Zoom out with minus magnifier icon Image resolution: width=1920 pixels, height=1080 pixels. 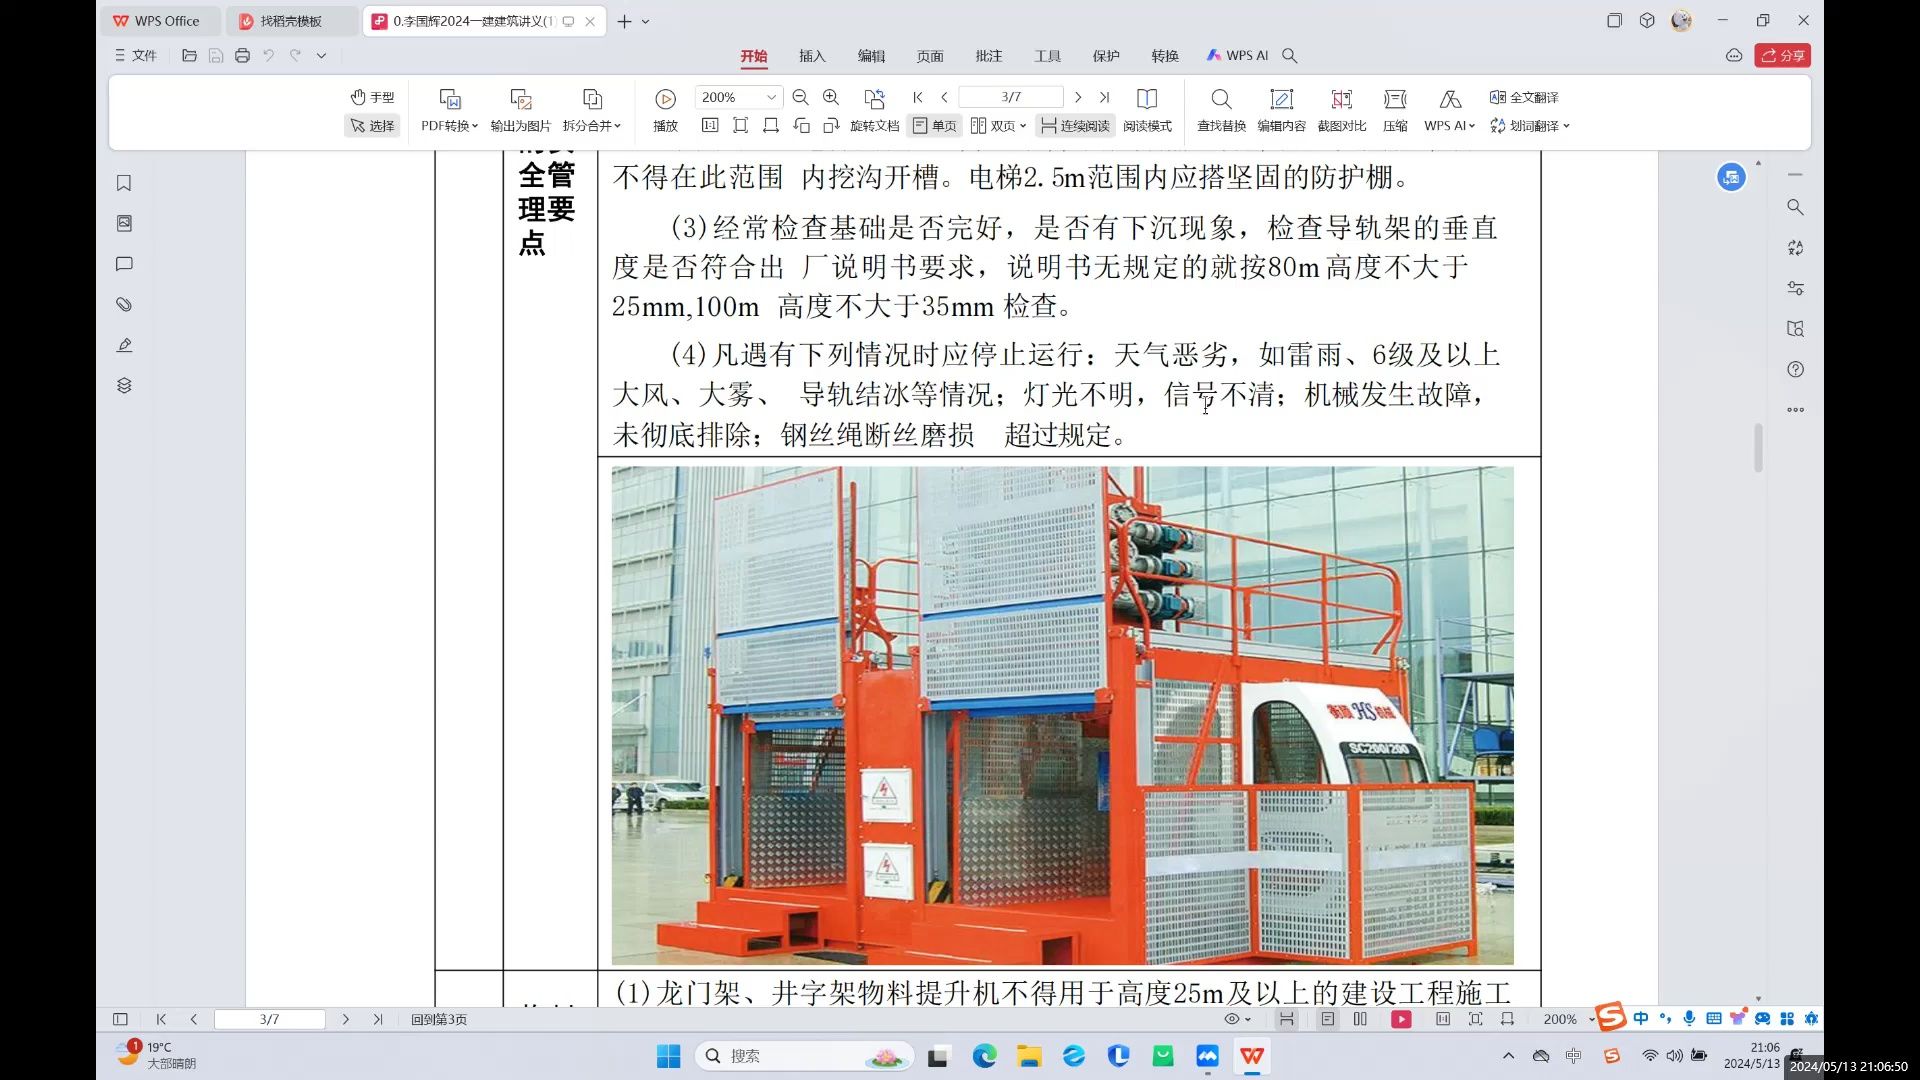tap(800, 97)
